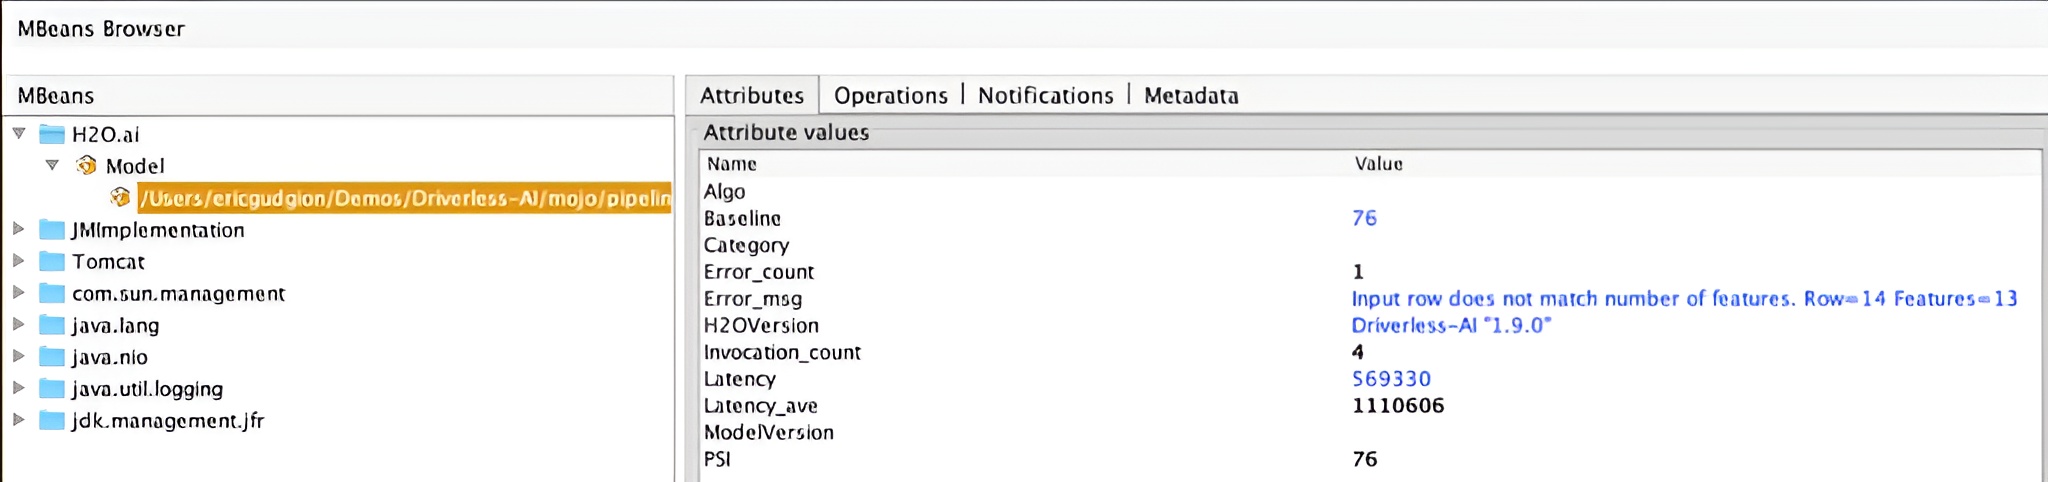Screen dimensions: 2048x482
Task: Expand the java.nio node
Action: (18, 356)
